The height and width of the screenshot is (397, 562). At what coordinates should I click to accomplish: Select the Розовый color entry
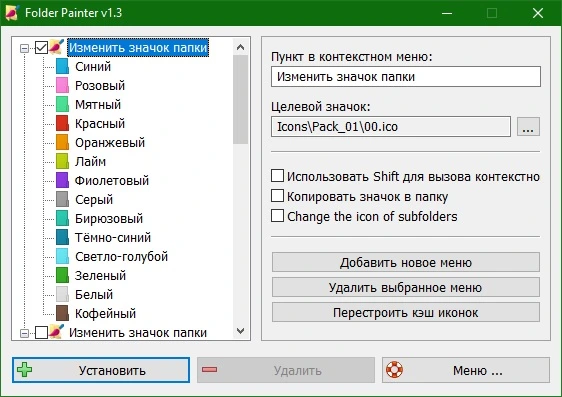point(100,86)
